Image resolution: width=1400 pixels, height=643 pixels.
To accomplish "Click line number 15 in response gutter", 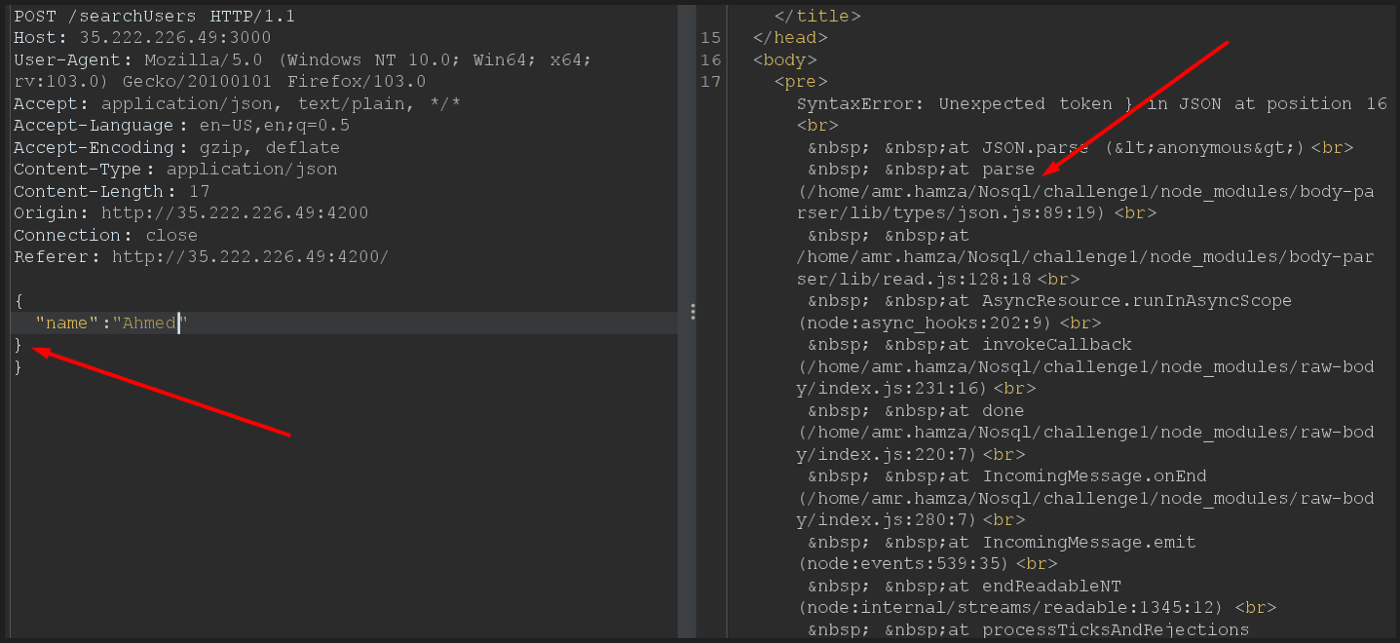I will pyautogui.click(x=710, y=38).
